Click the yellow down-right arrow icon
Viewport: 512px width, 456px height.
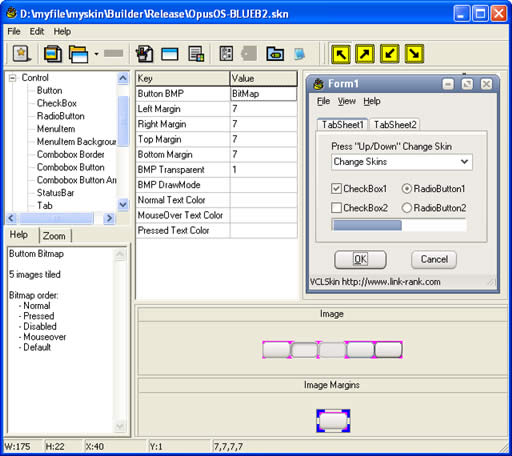(414, 54)
